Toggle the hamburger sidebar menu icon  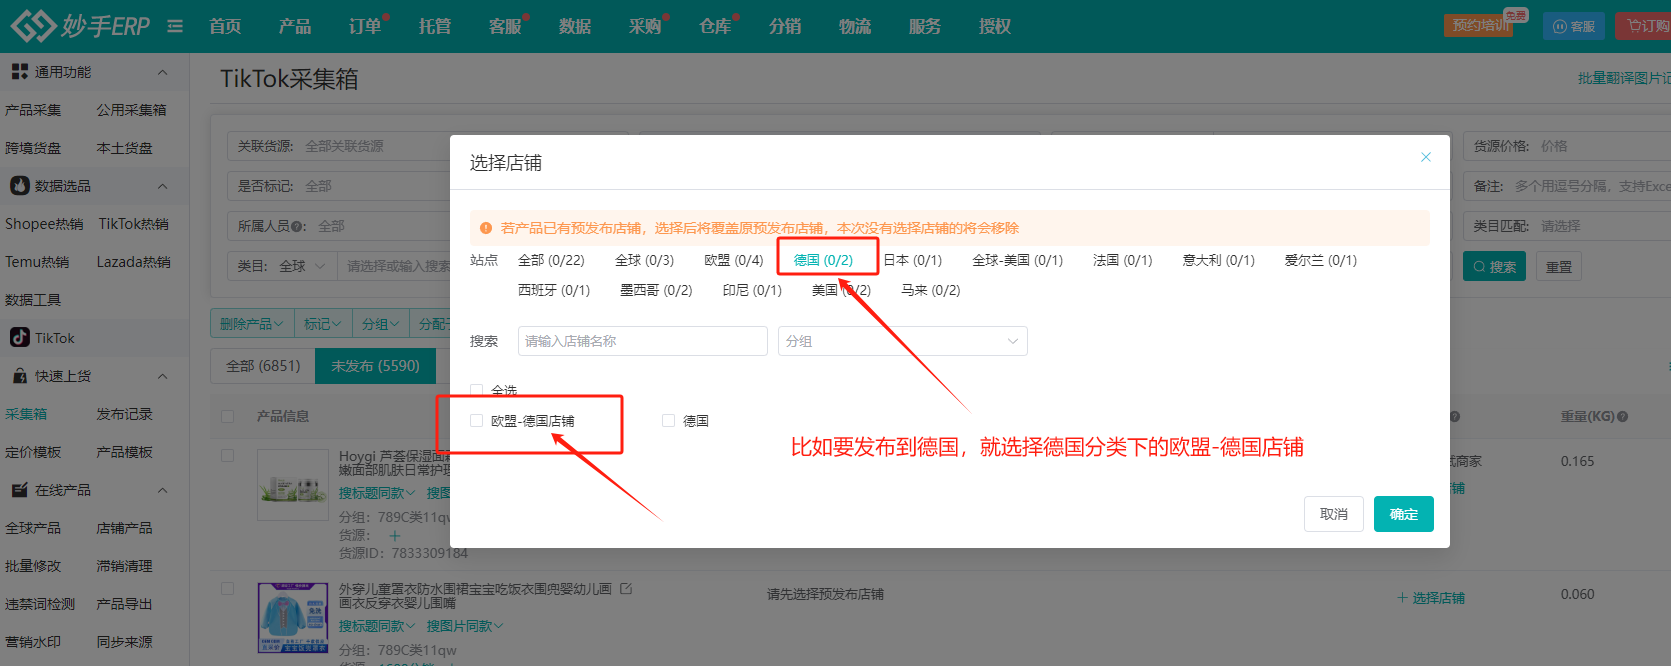(175, 26)
